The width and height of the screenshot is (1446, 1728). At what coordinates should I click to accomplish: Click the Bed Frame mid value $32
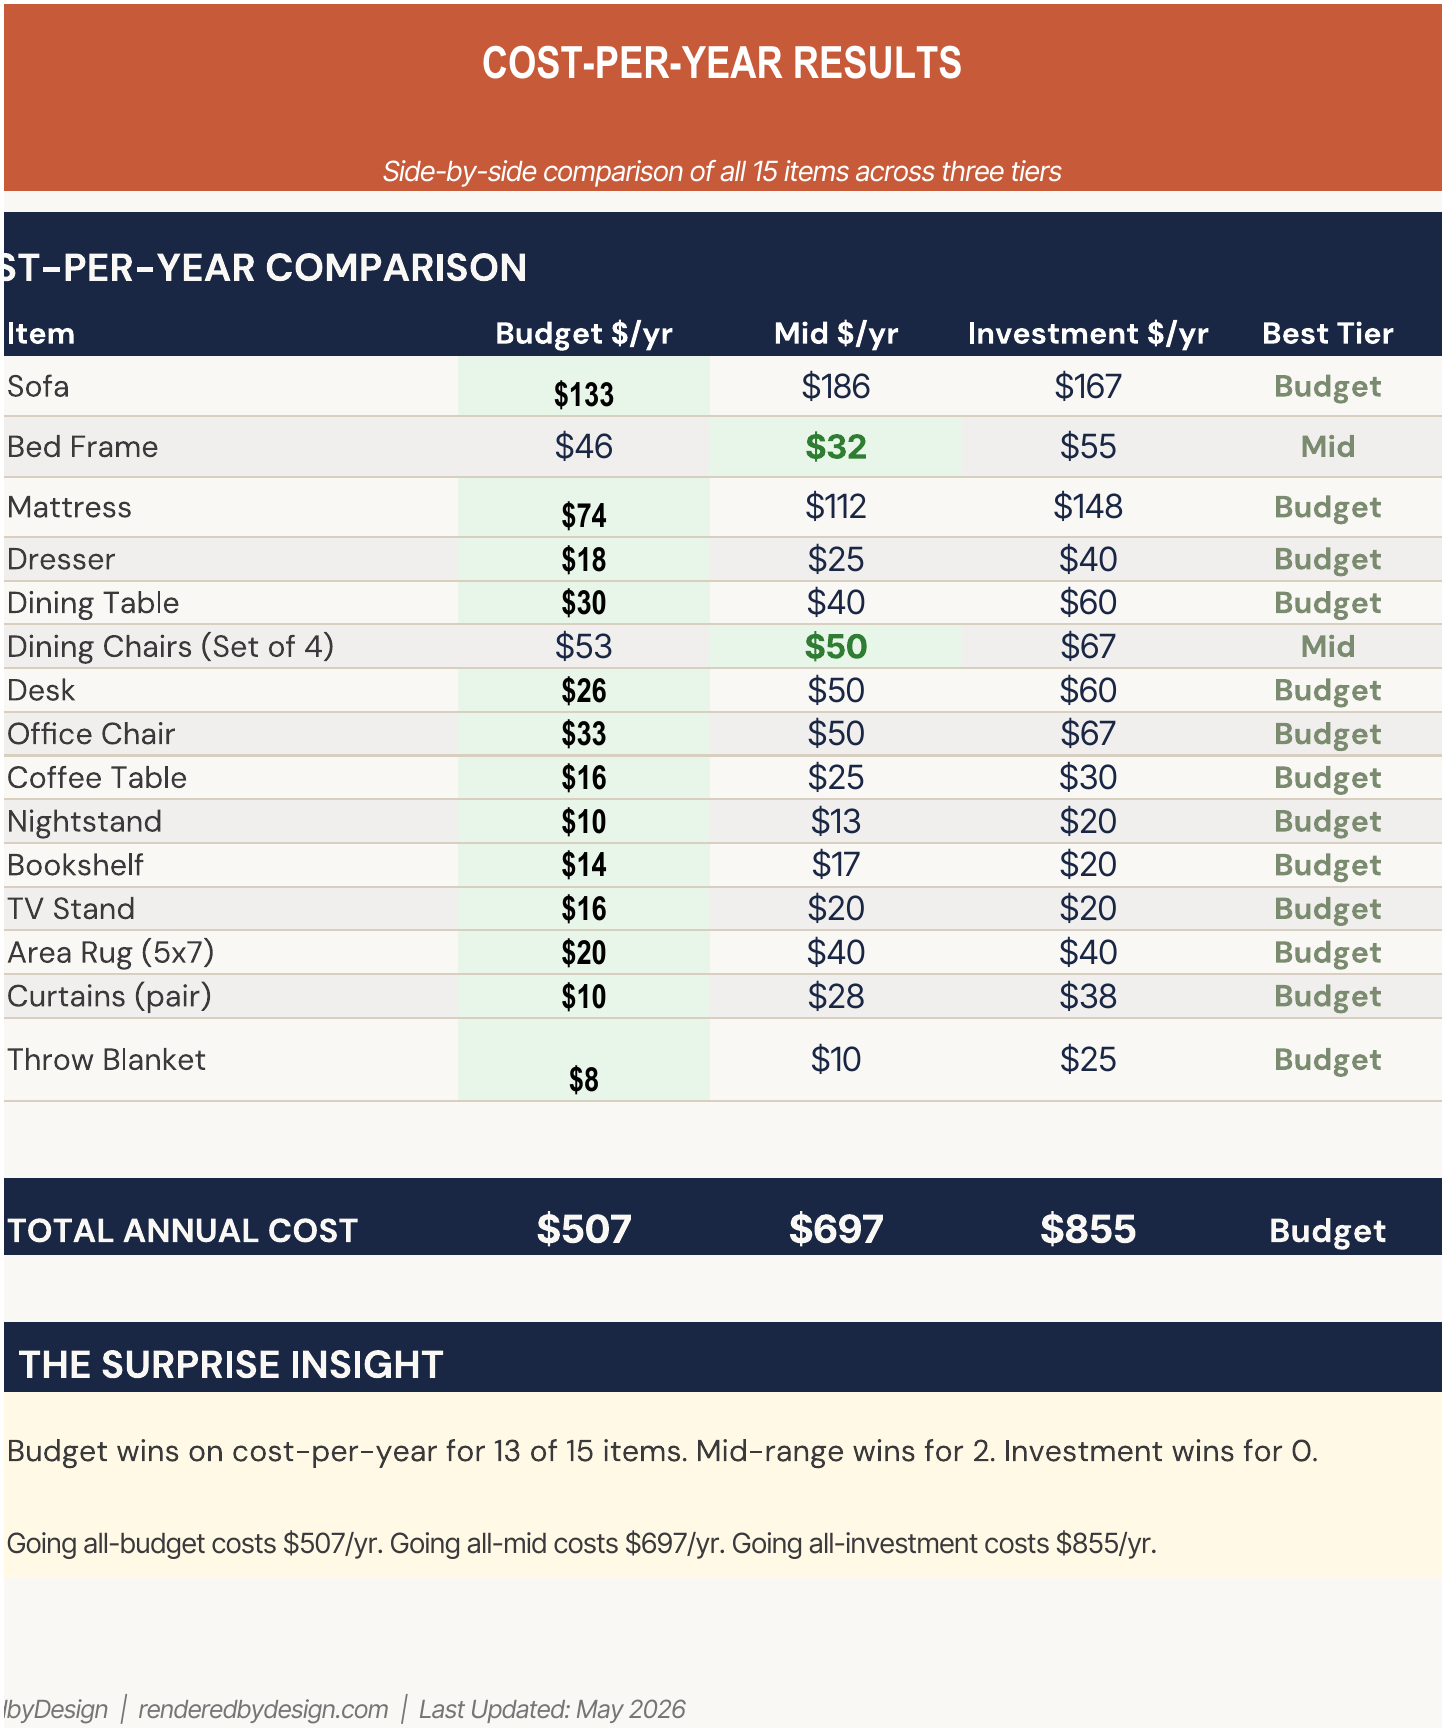point(836,447)
